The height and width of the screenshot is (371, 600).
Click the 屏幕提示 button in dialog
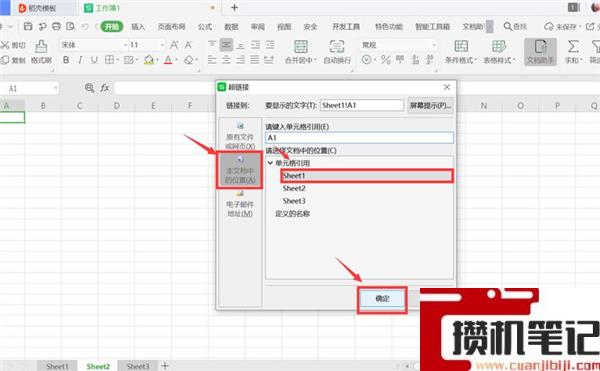430,105
